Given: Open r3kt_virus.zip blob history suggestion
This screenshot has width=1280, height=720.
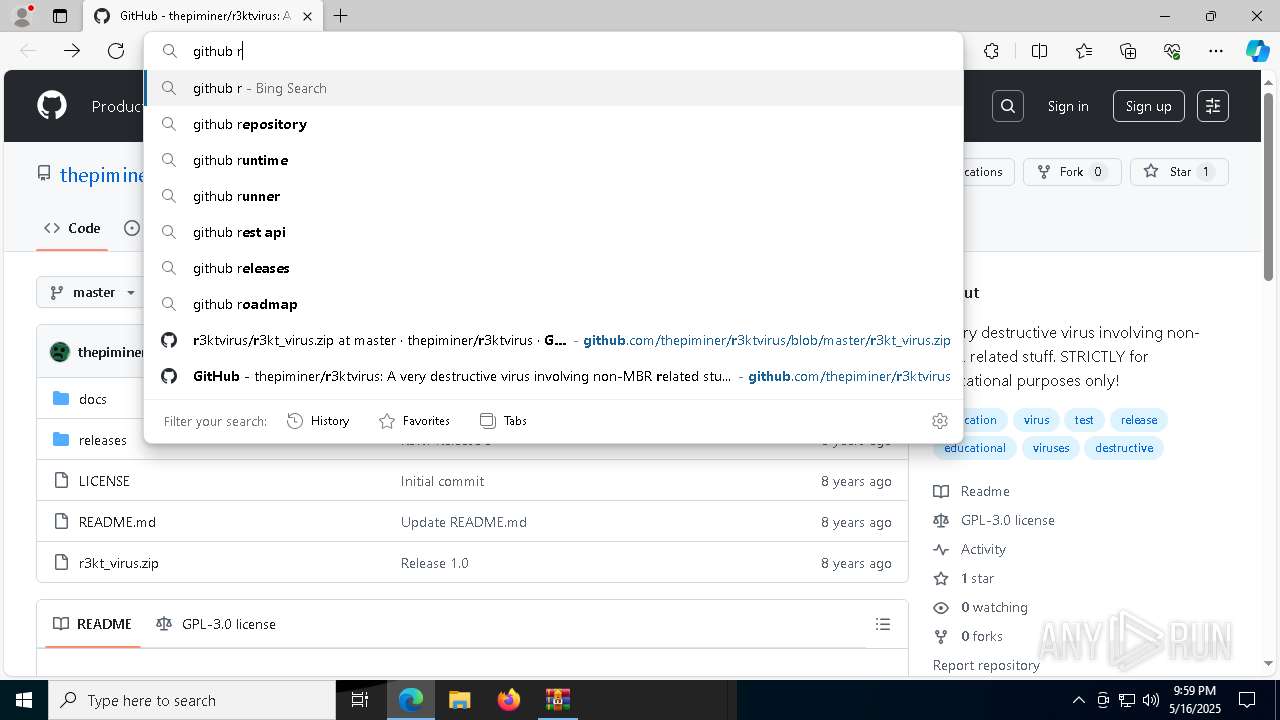Looking at the screenshot, I should (553, 340).
